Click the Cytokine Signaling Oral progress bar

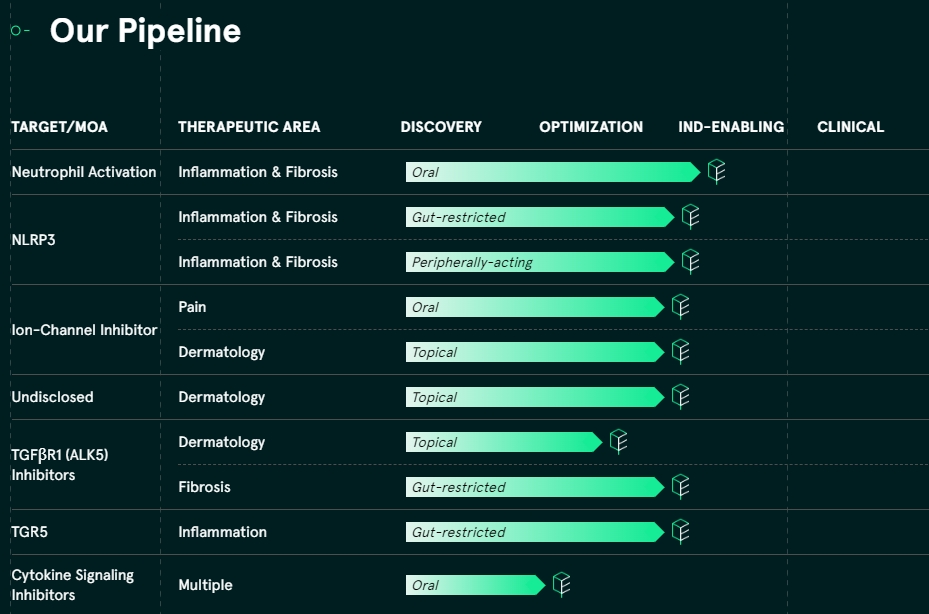pos(475,585)
